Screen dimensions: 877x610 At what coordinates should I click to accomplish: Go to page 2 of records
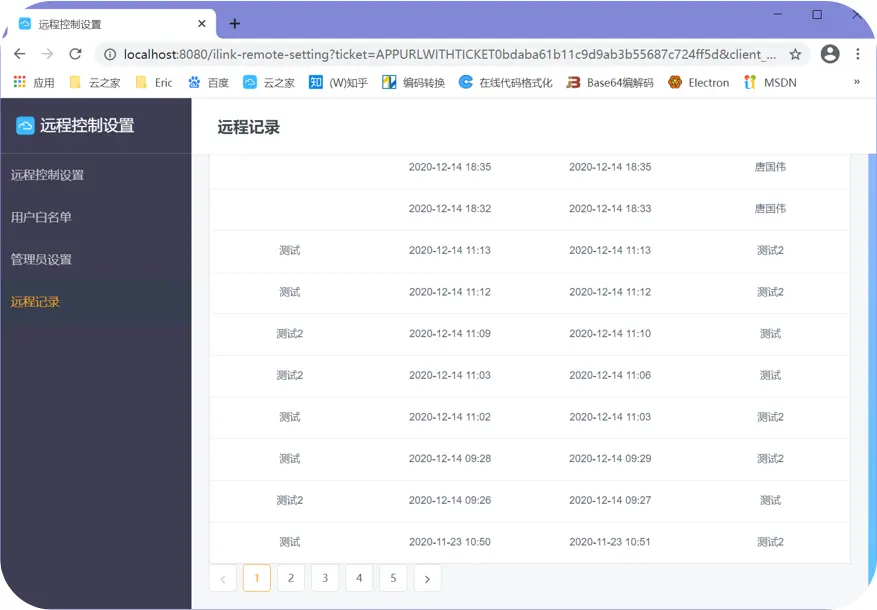[291, 578]
